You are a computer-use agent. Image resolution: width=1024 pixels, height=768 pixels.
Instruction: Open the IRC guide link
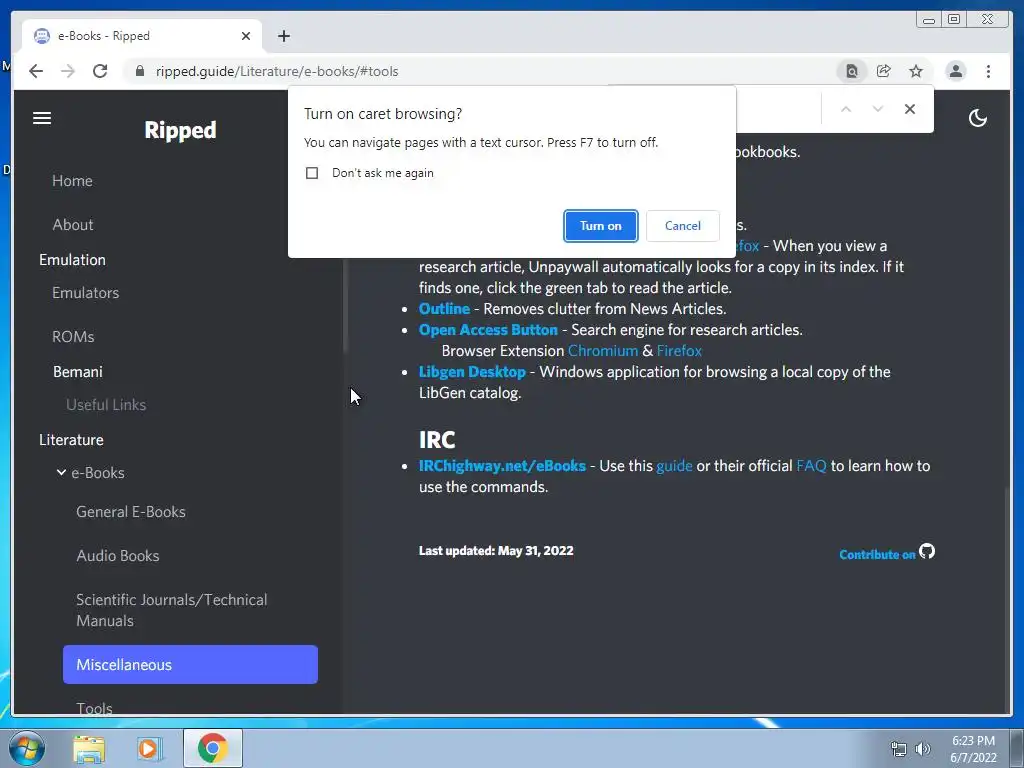coord(674,466)
